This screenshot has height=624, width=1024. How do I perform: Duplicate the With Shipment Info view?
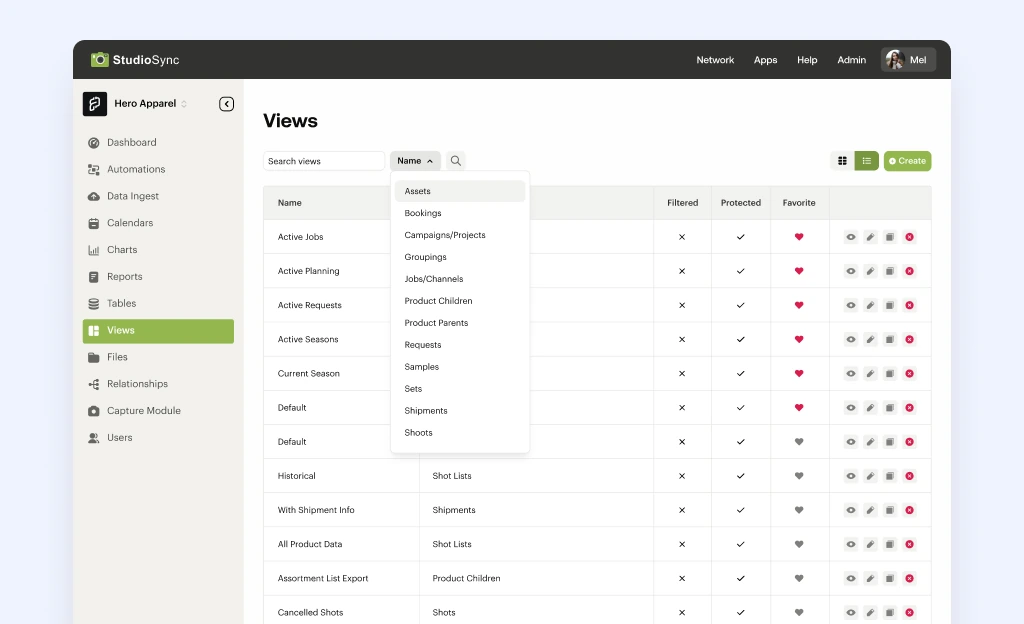pyautogui.click(x=889, y=510)
